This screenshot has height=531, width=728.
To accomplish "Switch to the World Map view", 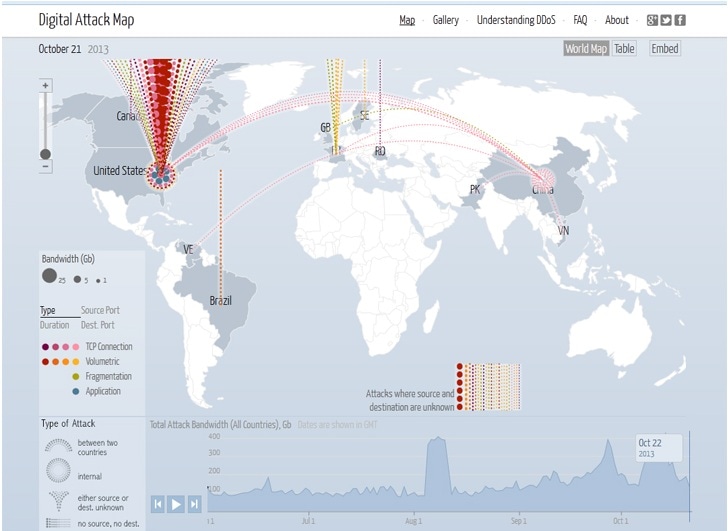I will tap(585, 49).
